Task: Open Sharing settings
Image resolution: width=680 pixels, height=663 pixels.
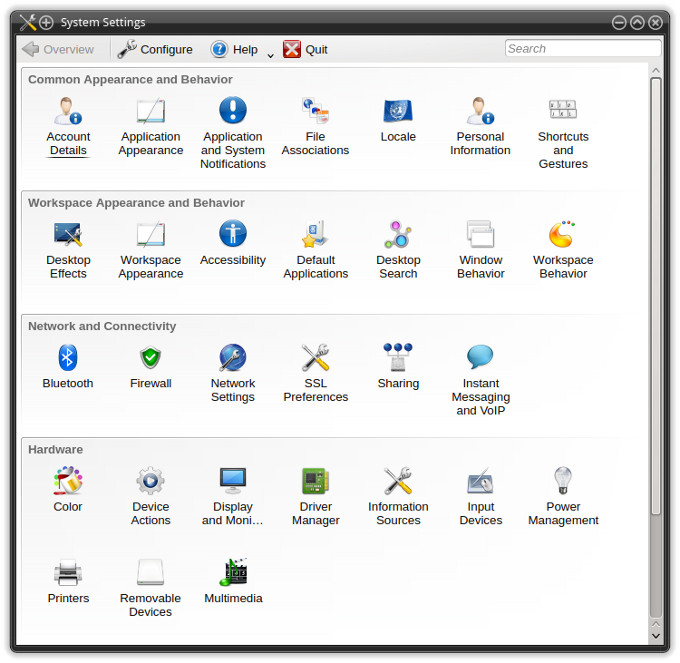Action: pyautogui.click(x=398, y=366)
